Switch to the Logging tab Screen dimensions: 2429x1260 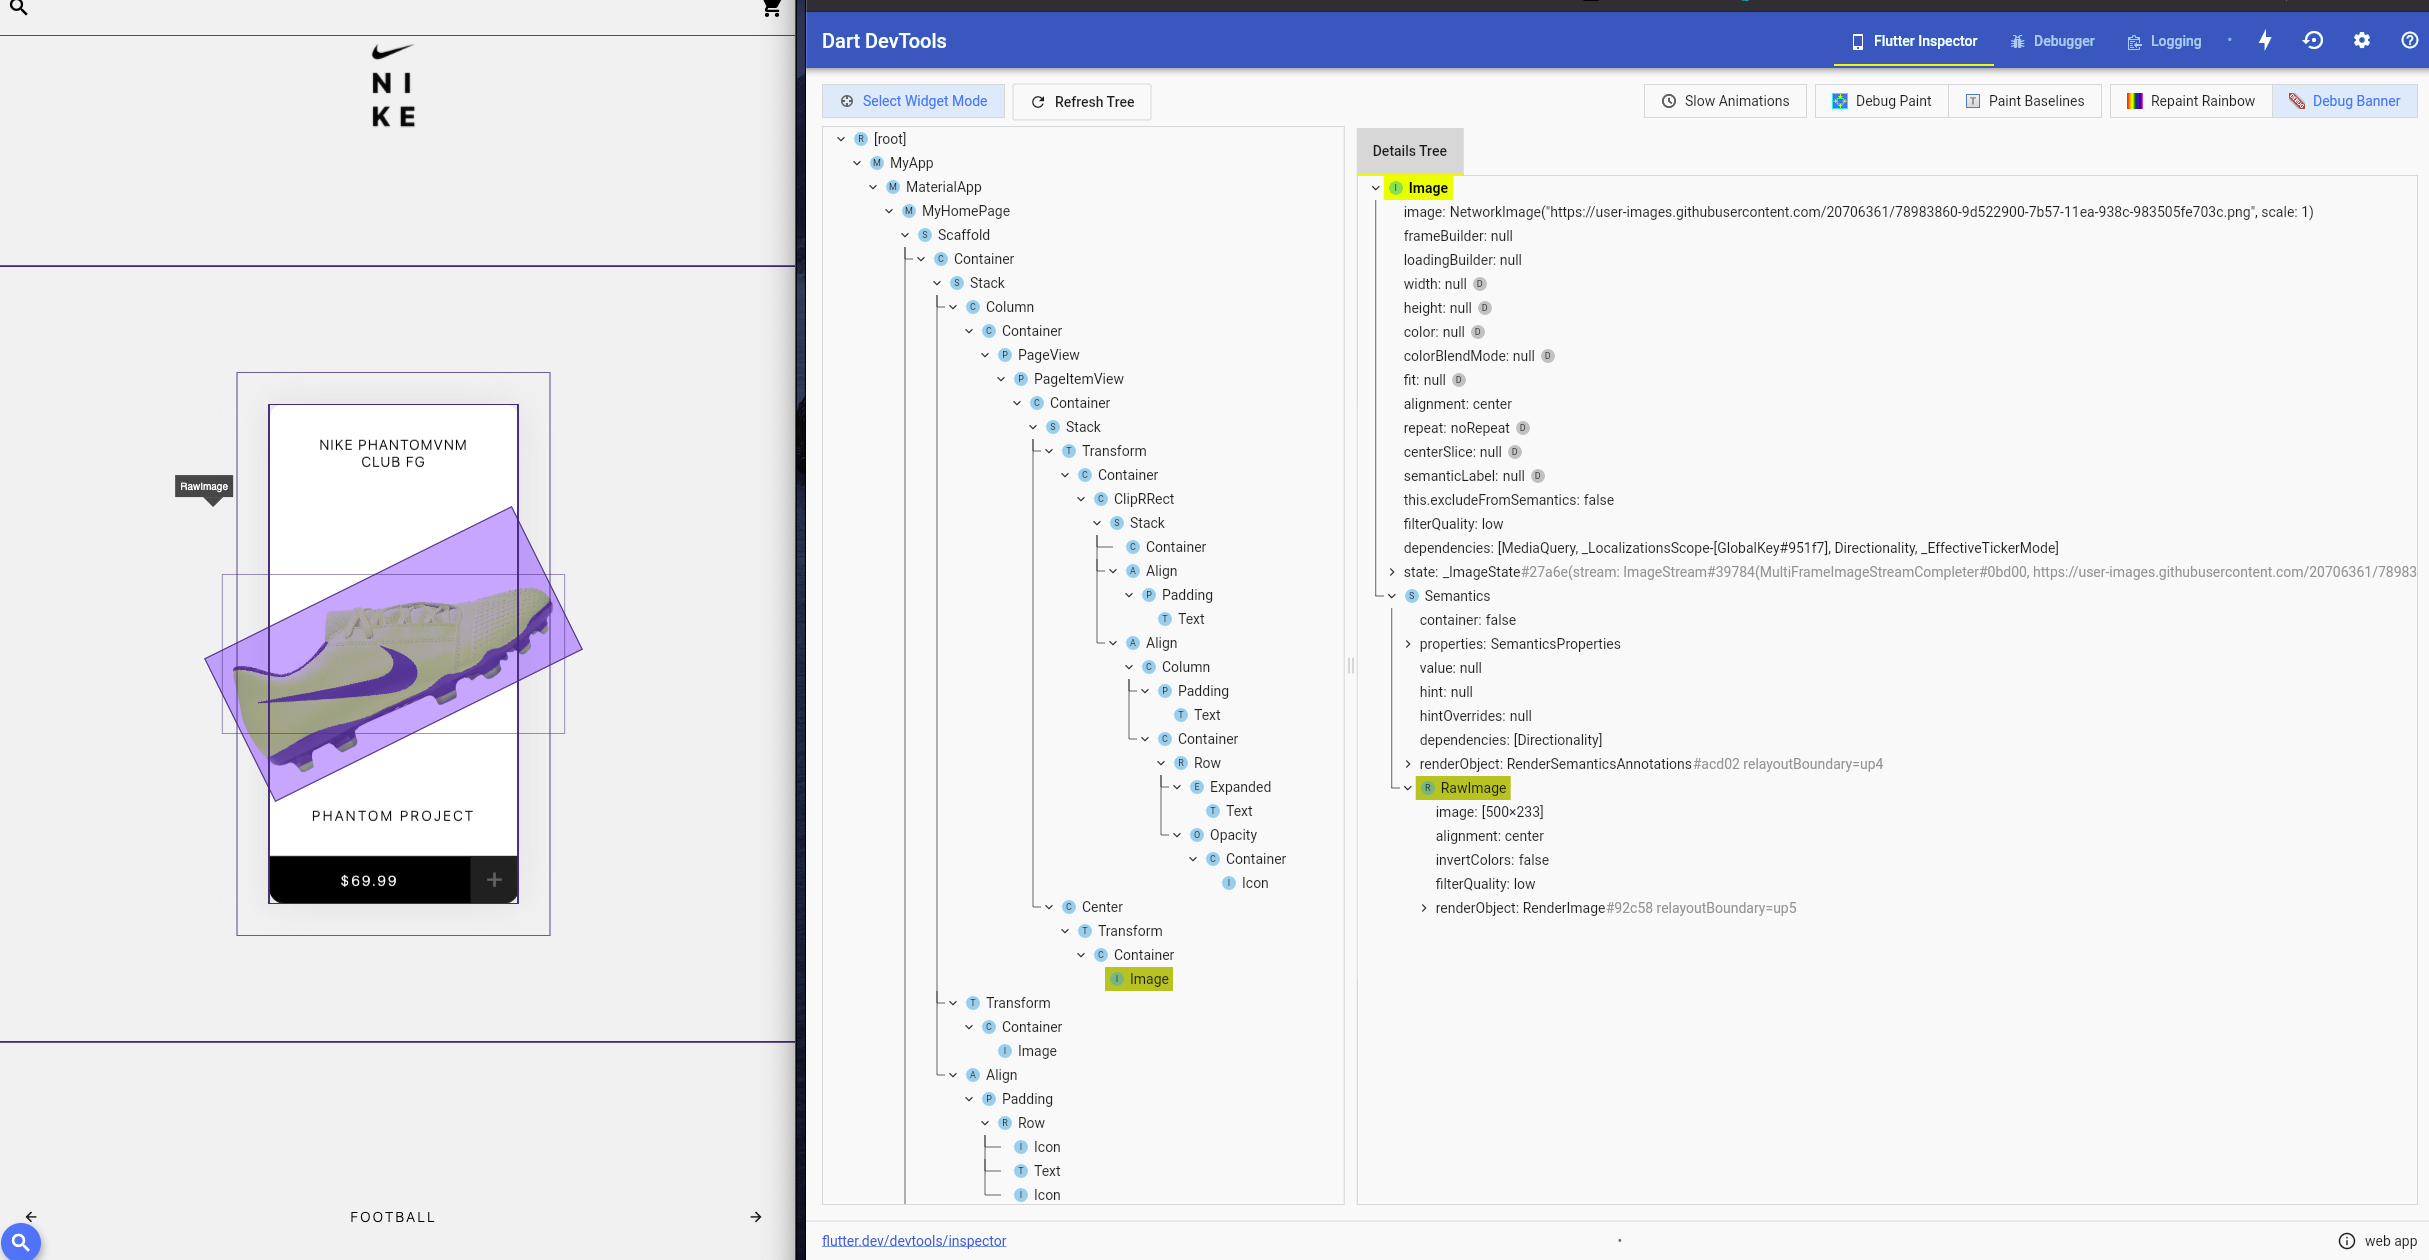coord(2164,41)
